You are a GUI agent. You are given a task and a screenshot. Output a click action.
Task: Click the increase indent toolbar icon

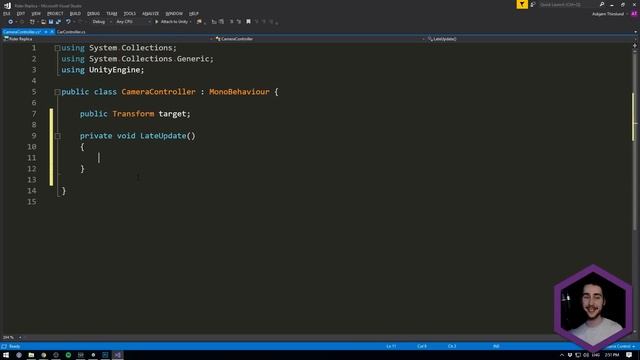click(x=221, y=22)
